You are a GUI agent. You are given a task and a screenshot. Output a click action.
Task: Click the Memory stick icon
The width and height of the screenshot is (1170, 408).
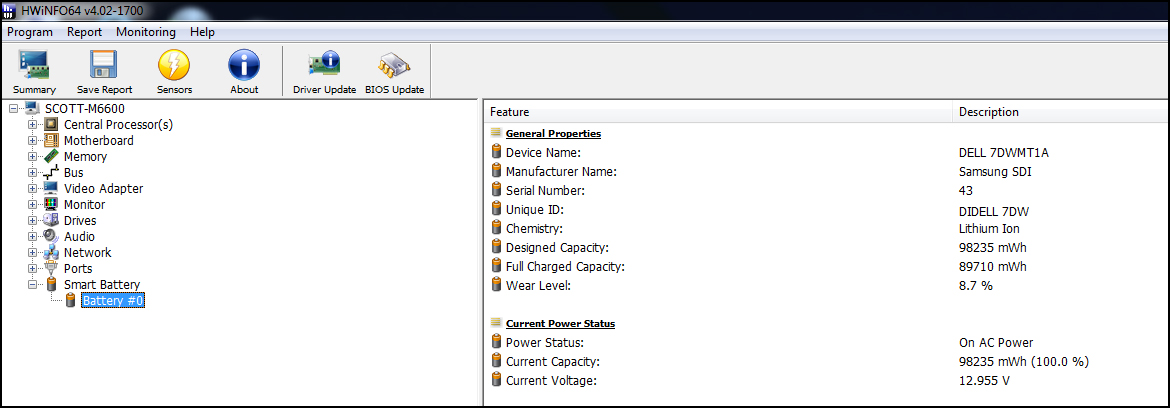tap(51, 157)
